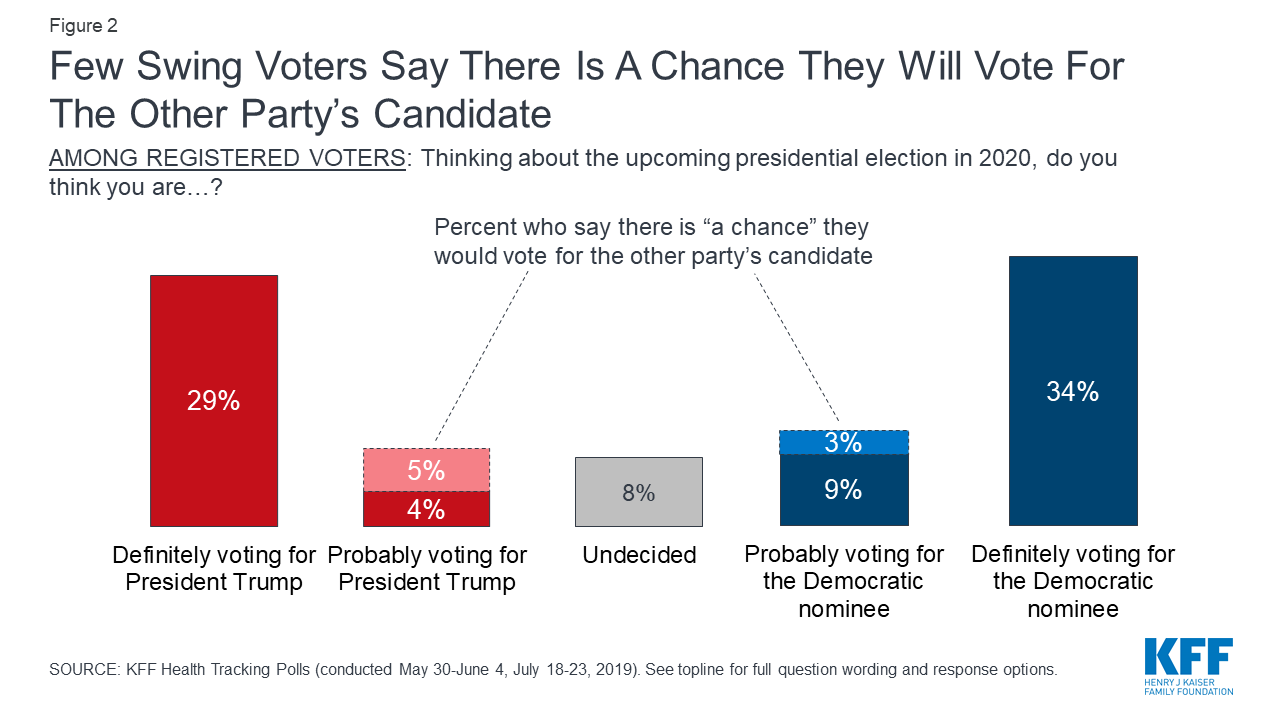Viewport: 1280px width, 720px height.
Task: Click the chart title heading
Action: [587, 90]
